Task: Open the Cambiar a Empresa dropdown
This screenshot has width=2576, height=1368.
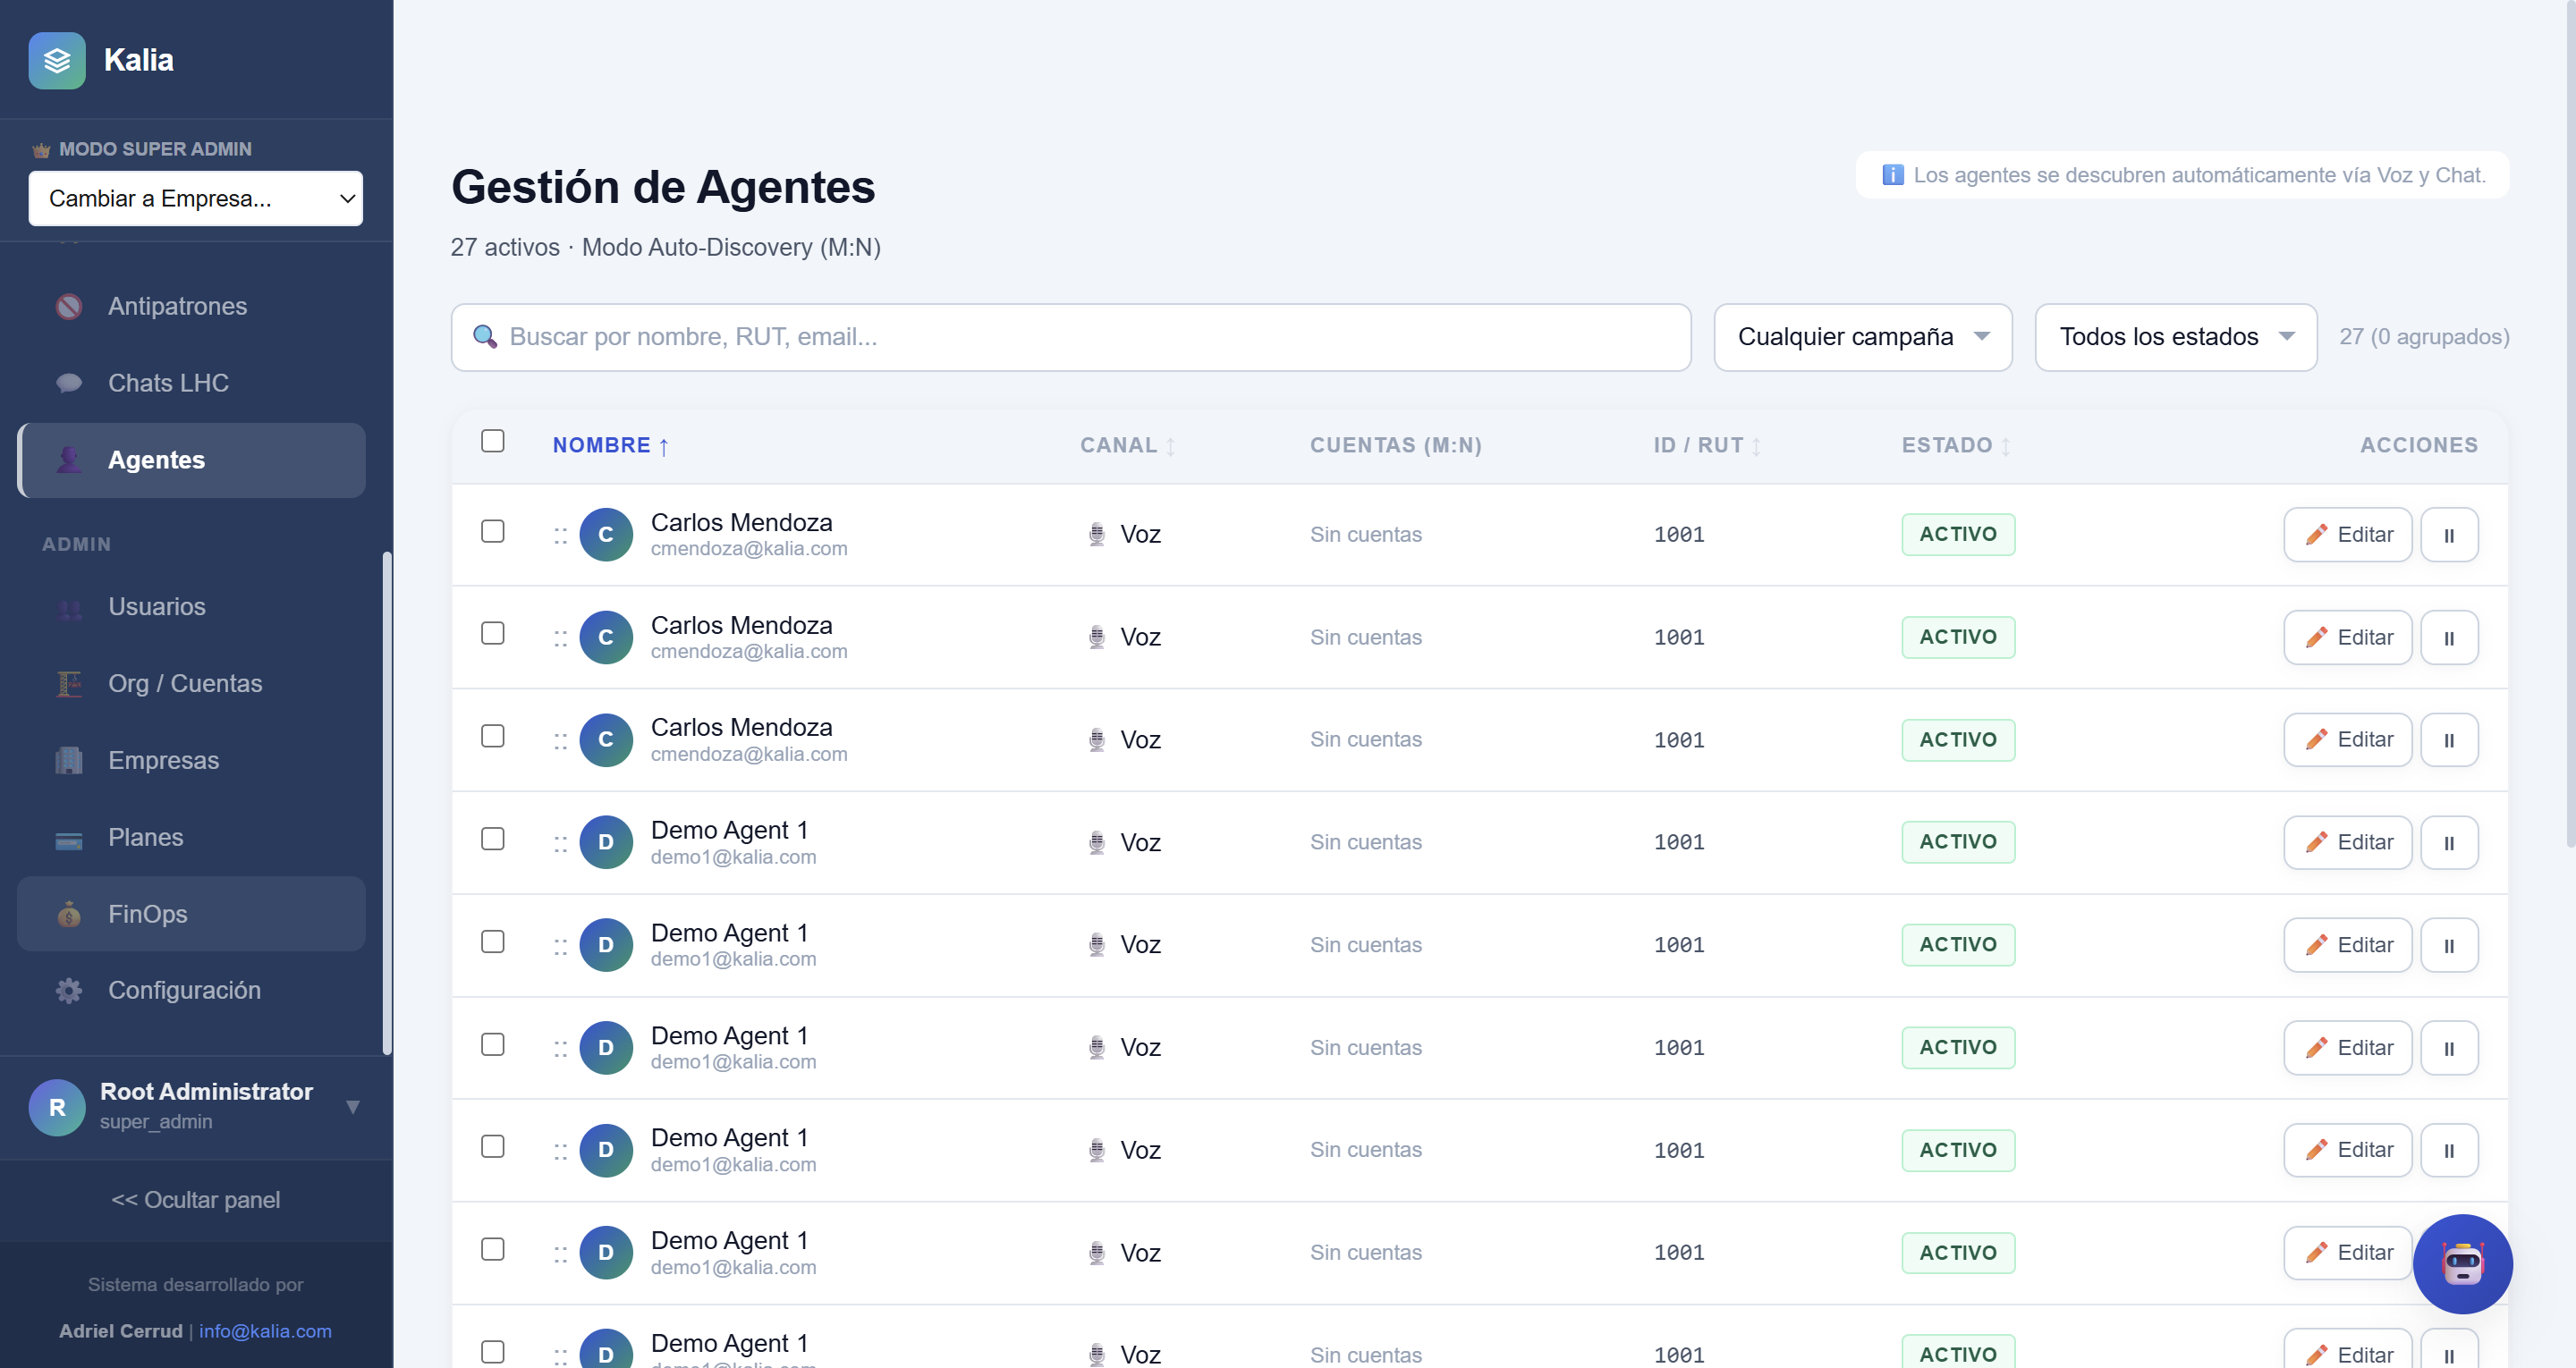Action: point(196,198)
